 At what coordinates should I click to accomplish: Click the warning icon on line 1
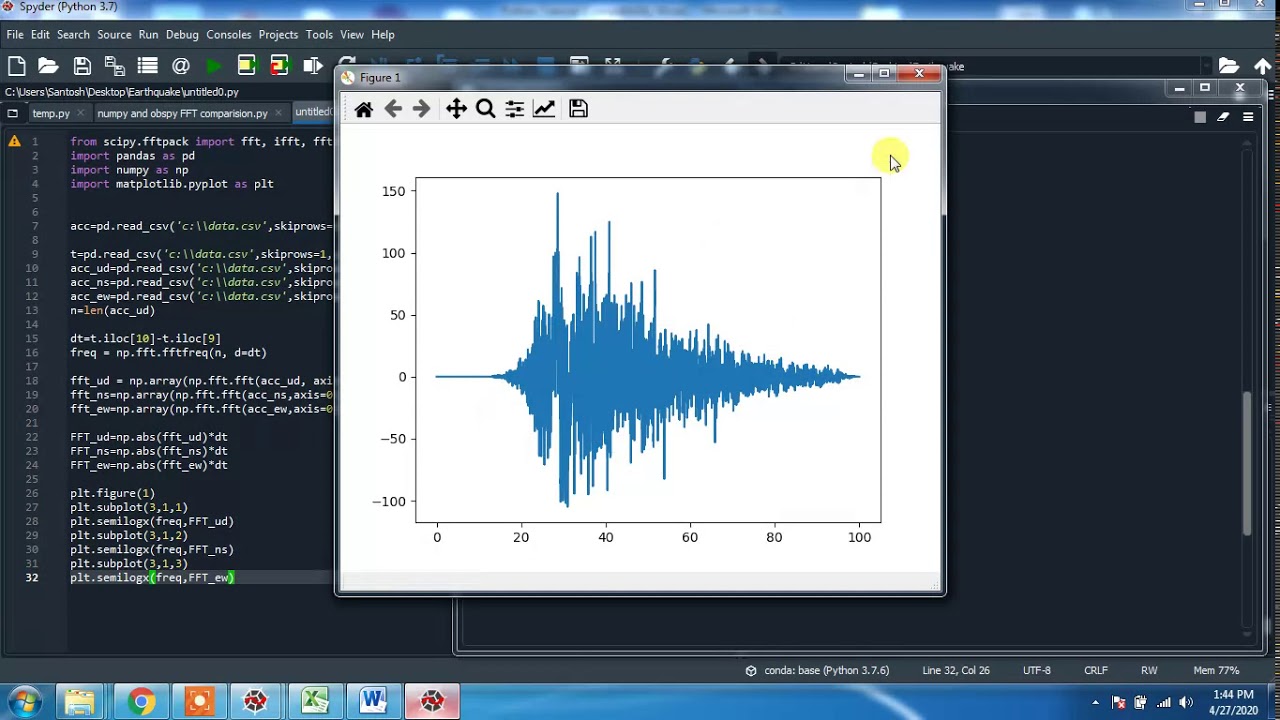click(14, 141)
